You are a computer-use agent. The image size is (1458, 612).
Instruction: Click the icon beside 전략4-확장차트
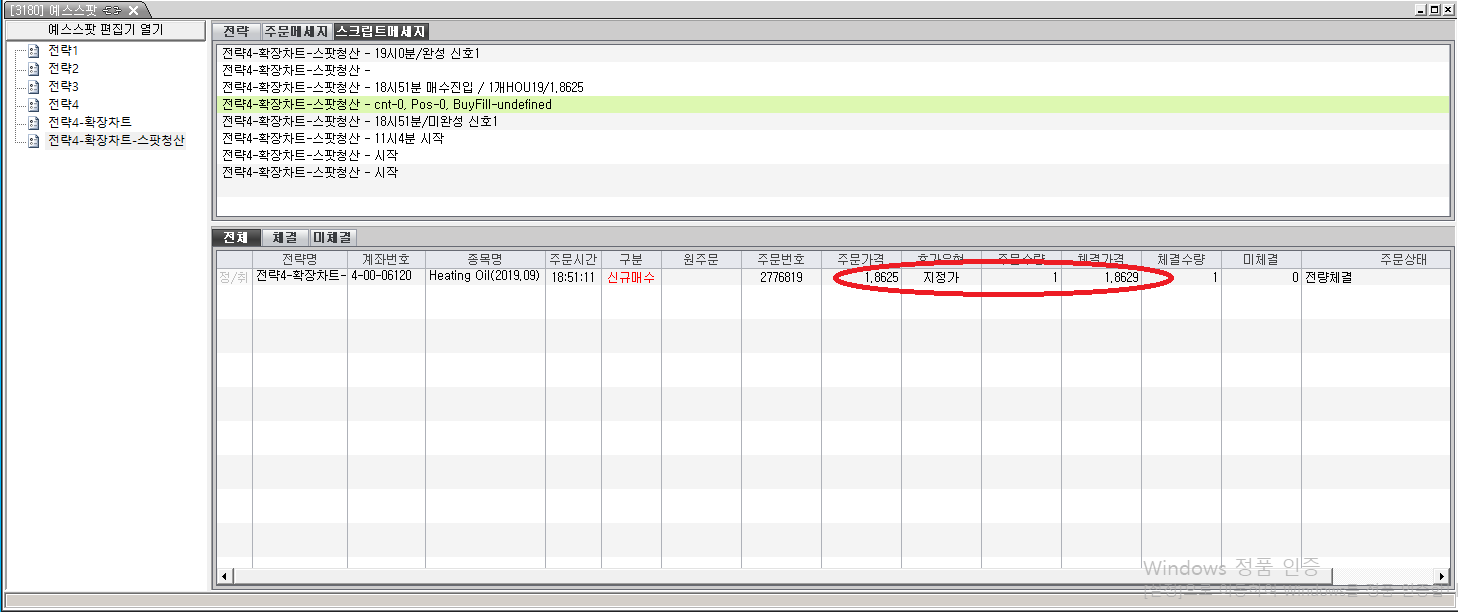(x=33, y=123)
